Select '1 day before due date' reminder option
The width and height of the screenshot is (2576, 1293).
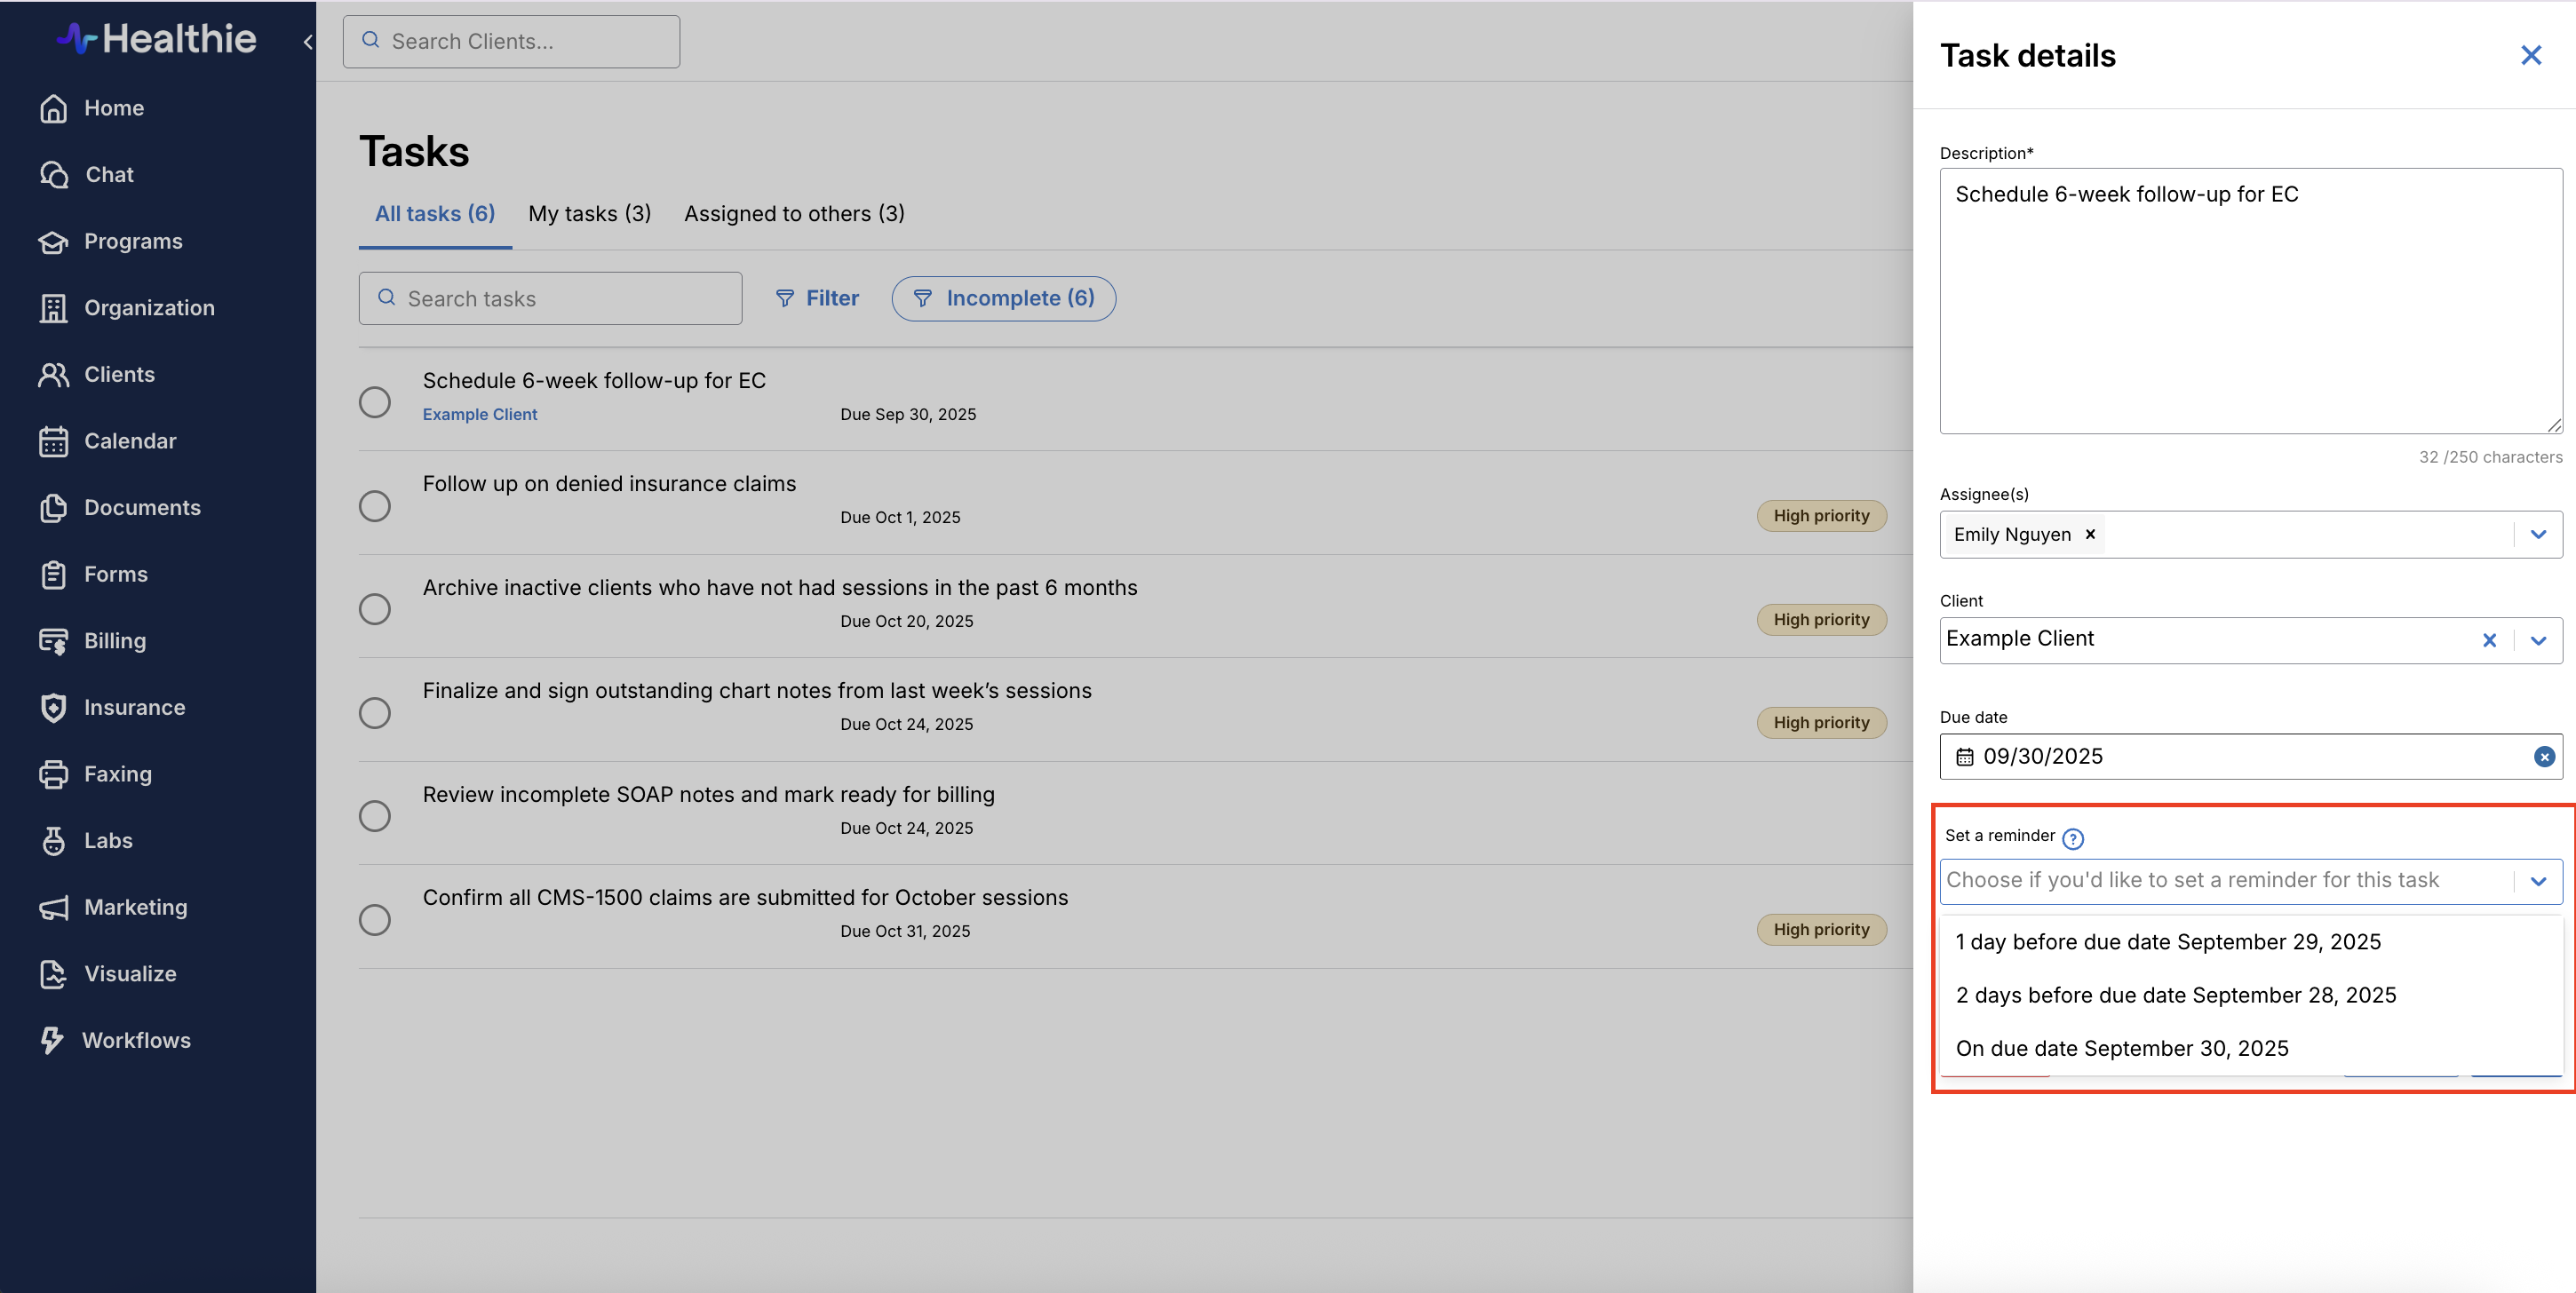click(2168, 942)
